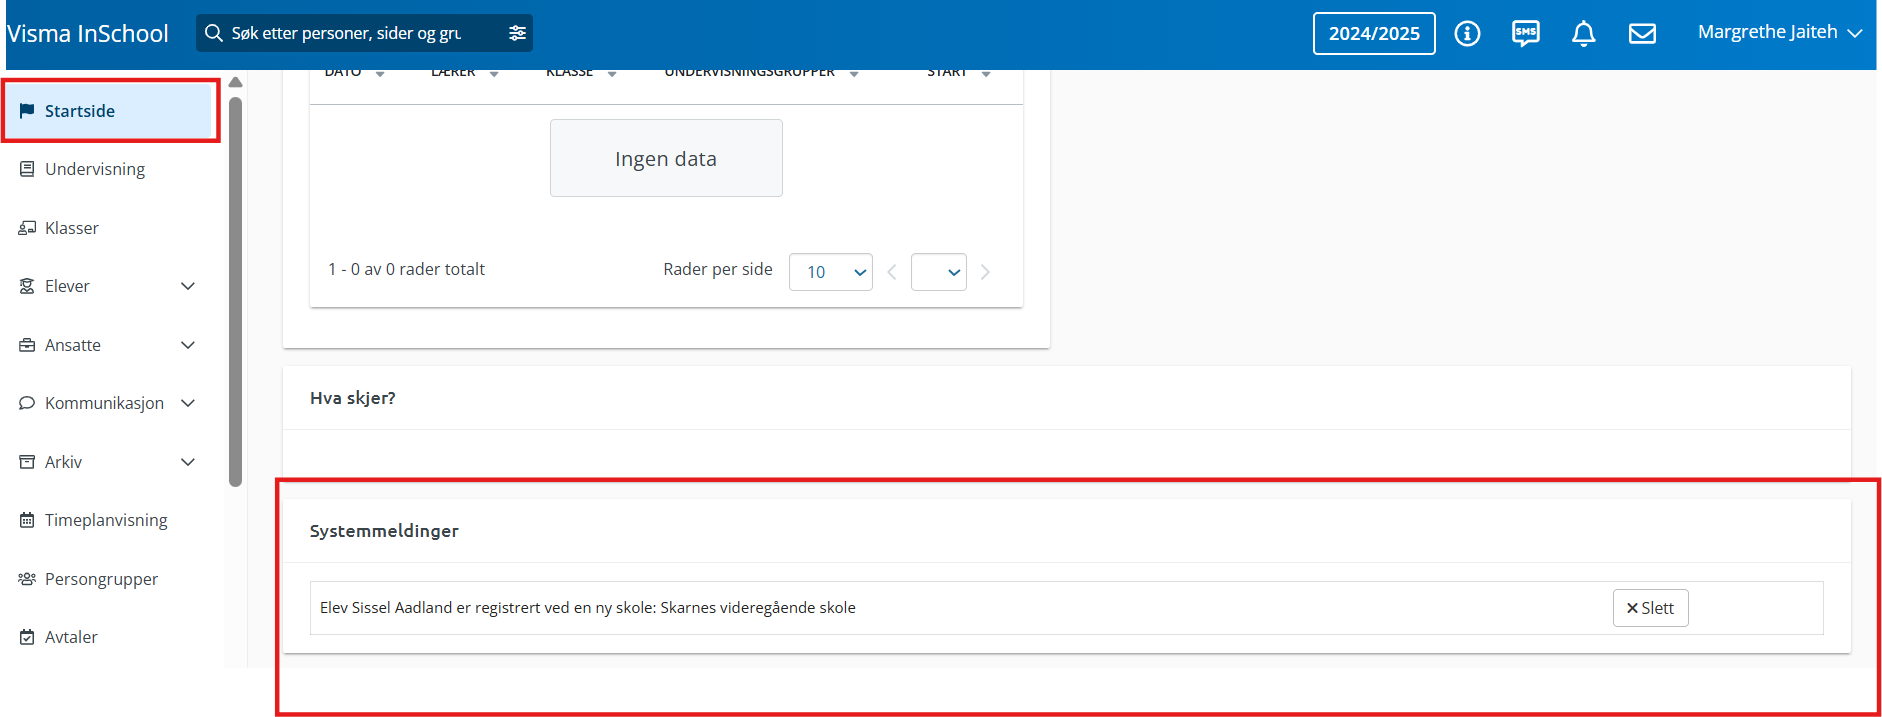This screenshot has height=717, width=1882.
Task: Open LÆRER column filter arrow
Action: click(494, 73)
